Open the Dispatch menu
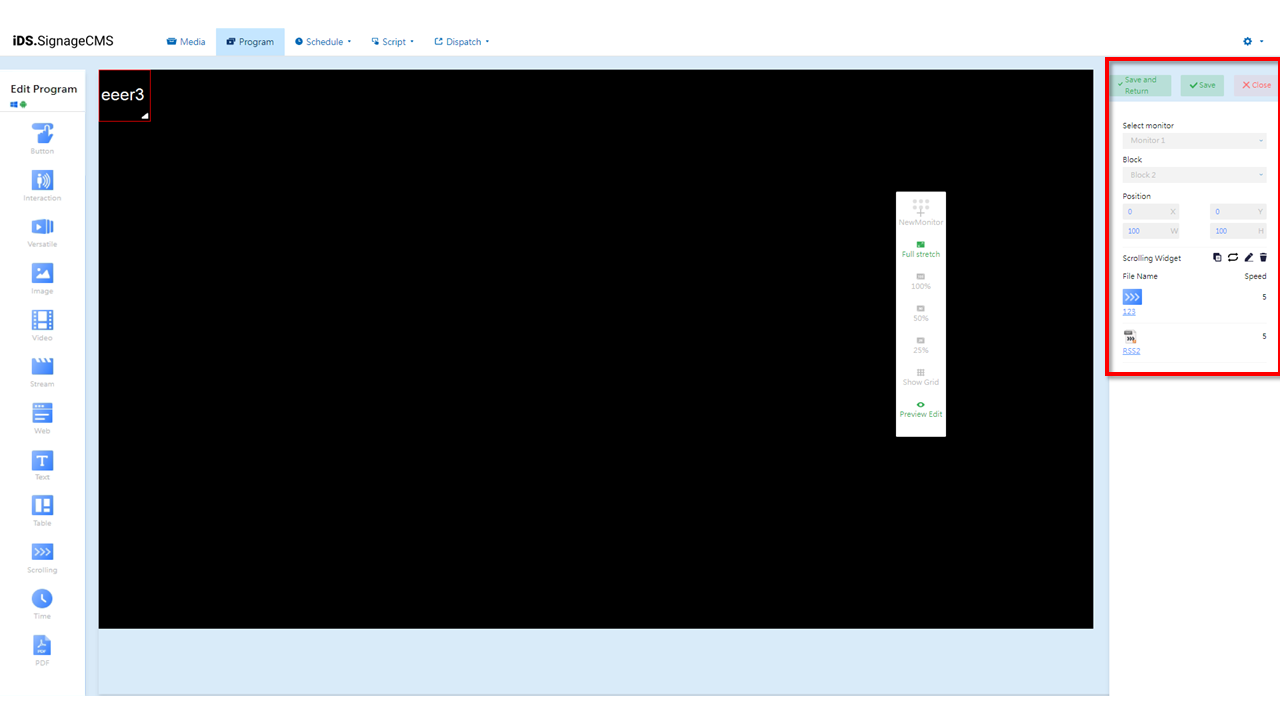The image size is (1280, 720). [460, 41]
